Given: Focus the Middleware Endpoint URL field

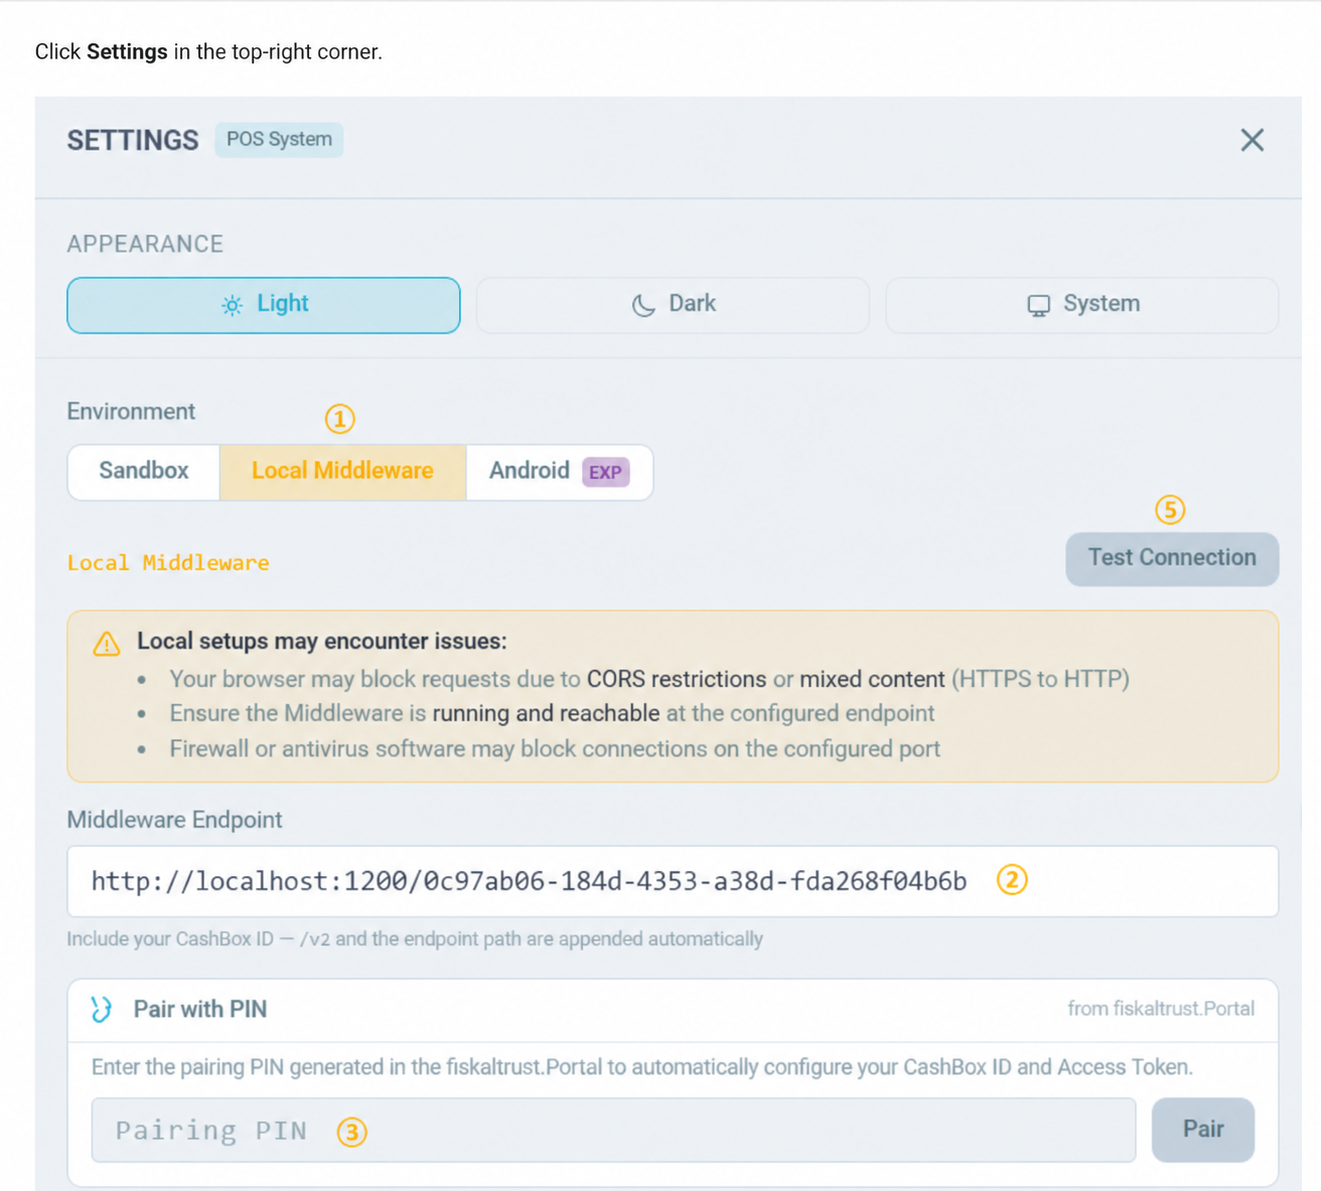Looking at the screenshot, I should point(673,881).
